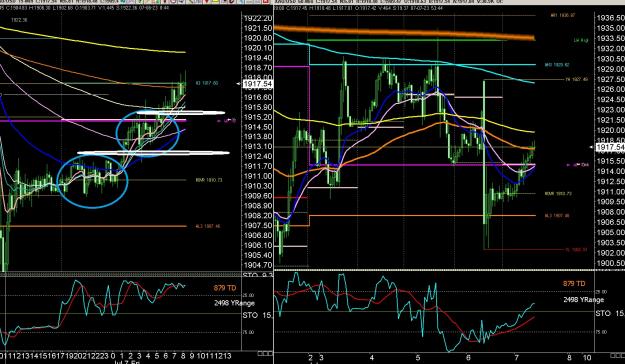
Task: Click the 879 TD label, left chart
Action: coord(224,288)
